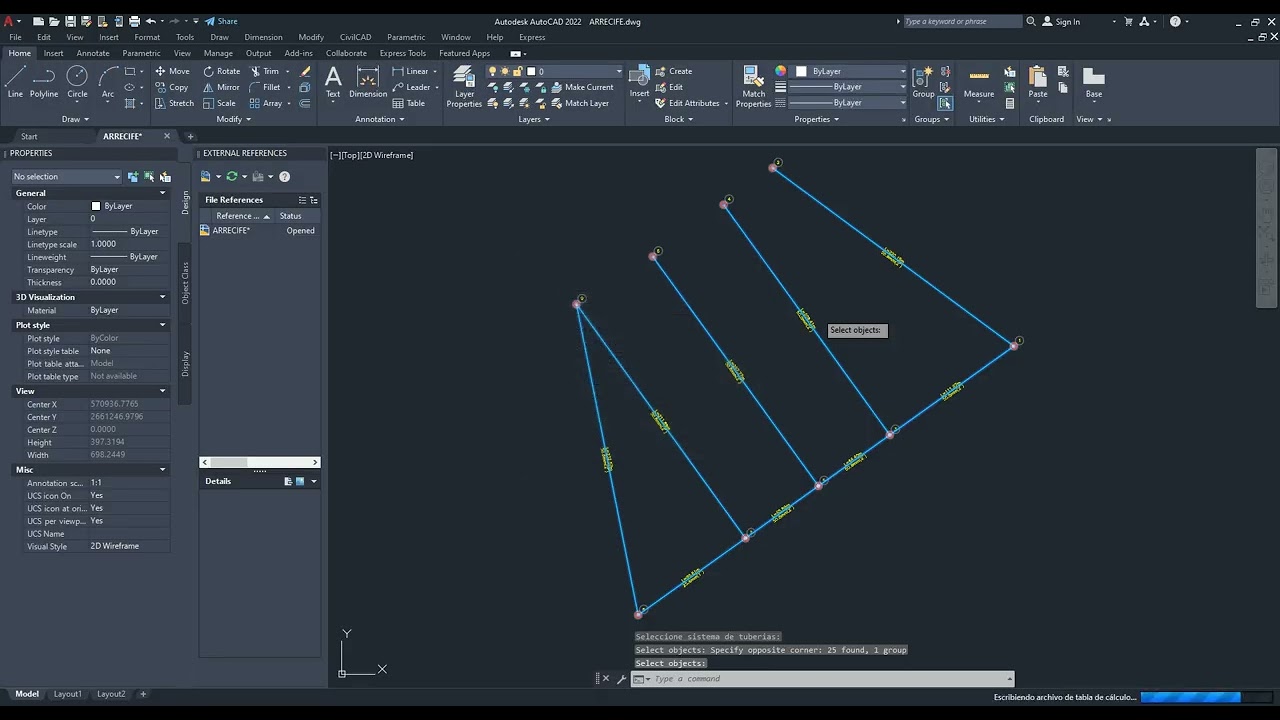Expand the Layers panel
This screenshot has height=720, width=1280.
pyautogui.click(x=534, y=119)
